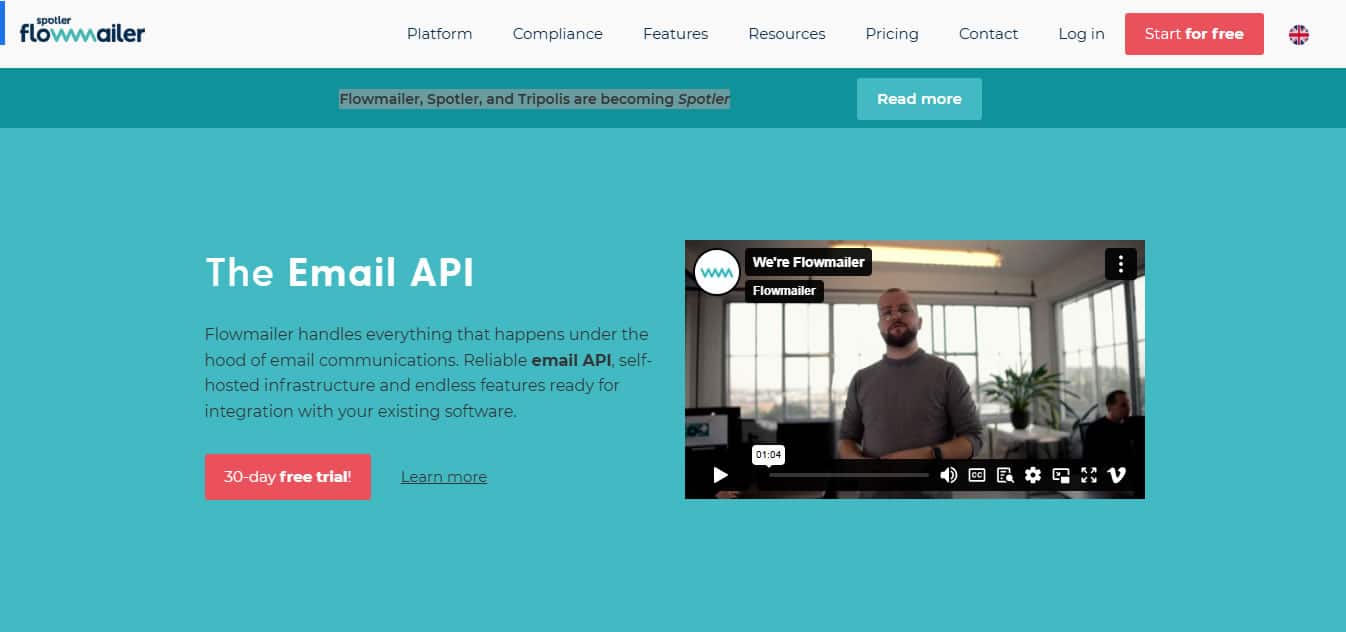Image resolution: width=1346 pixels, height=632 pixels.
Task: Click the Read more banner button
Action: (x=918, y=99)
